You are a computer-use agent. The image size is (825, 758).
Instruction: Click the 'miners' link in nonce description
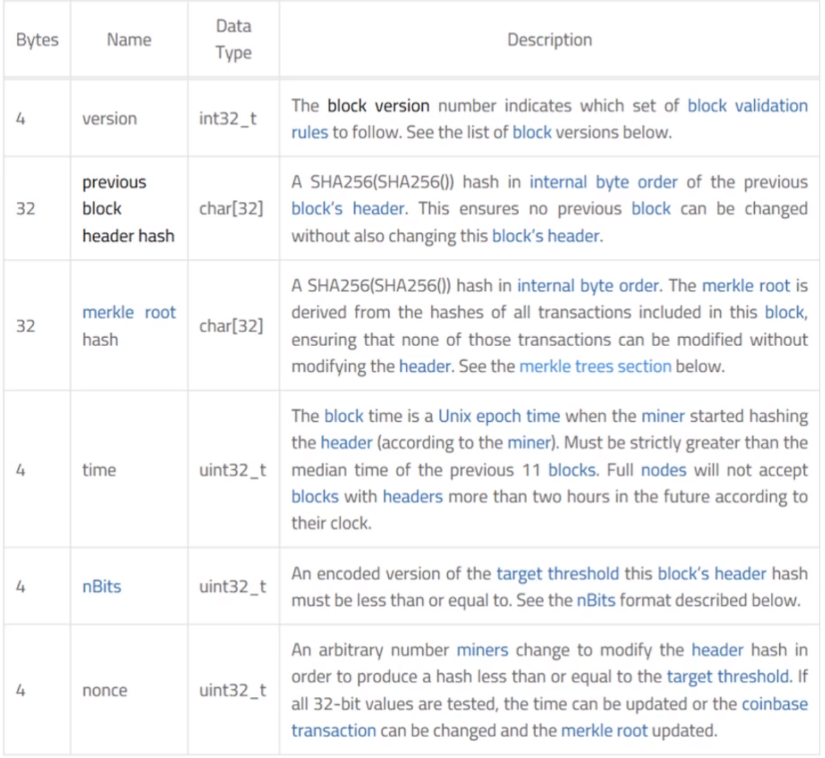tap(482, 650)
